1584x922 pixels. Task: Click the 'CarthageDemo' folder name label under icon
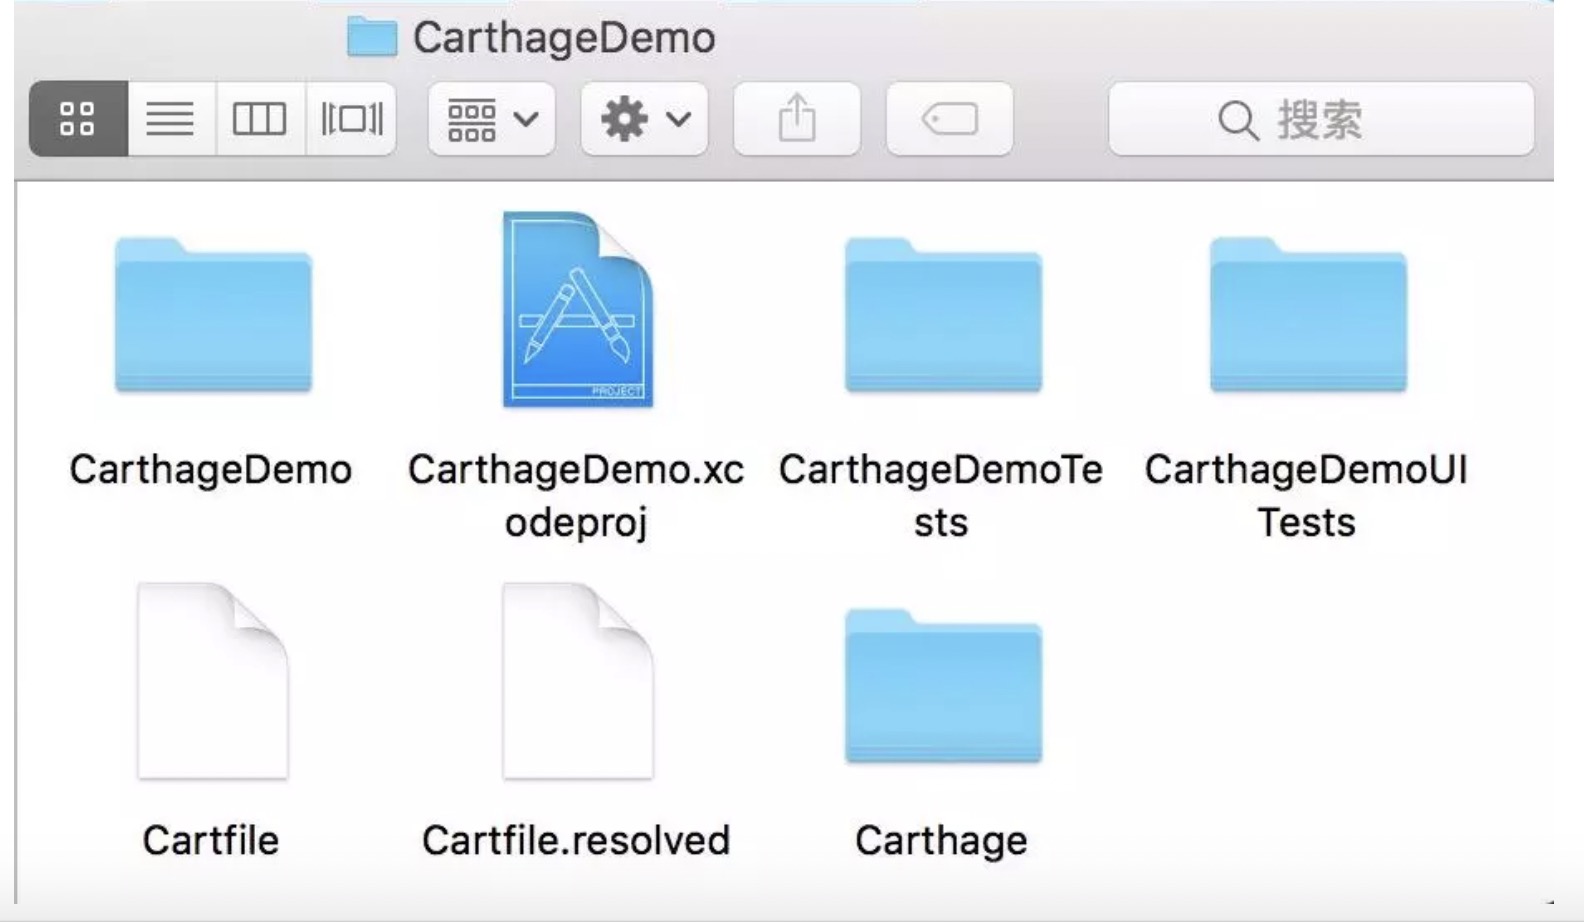pos(211,471)
